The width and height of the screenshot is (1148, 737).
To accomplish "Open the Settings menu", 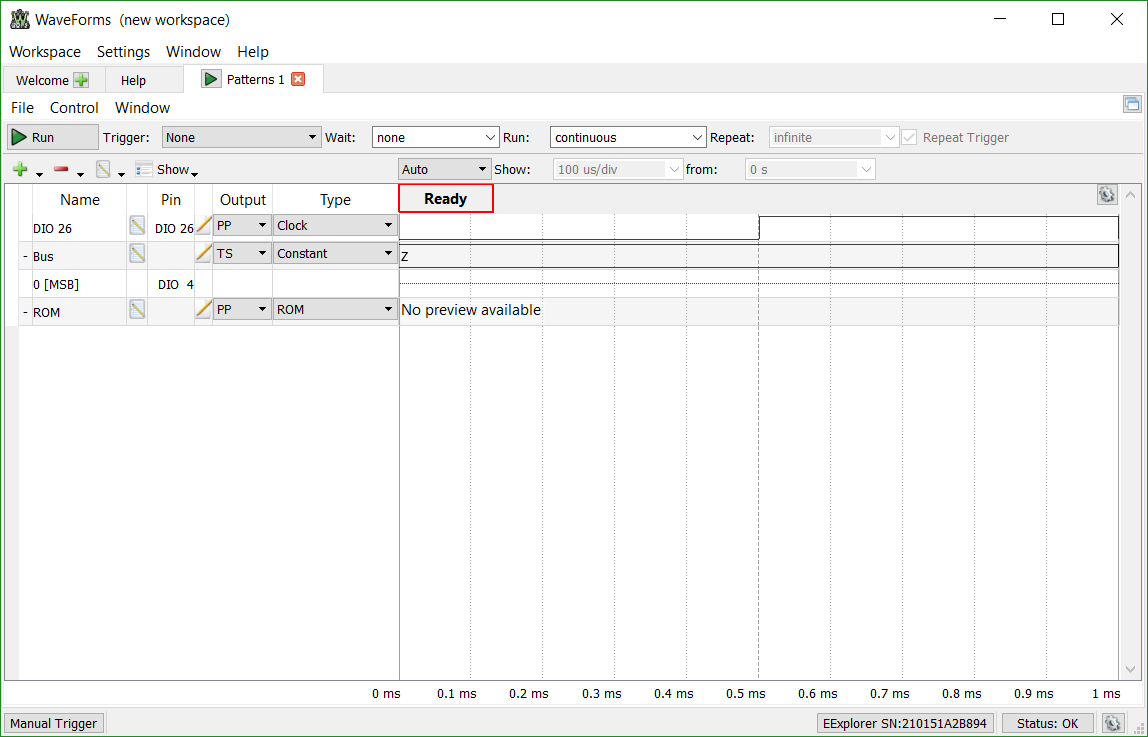I will [x=123, y=52].
